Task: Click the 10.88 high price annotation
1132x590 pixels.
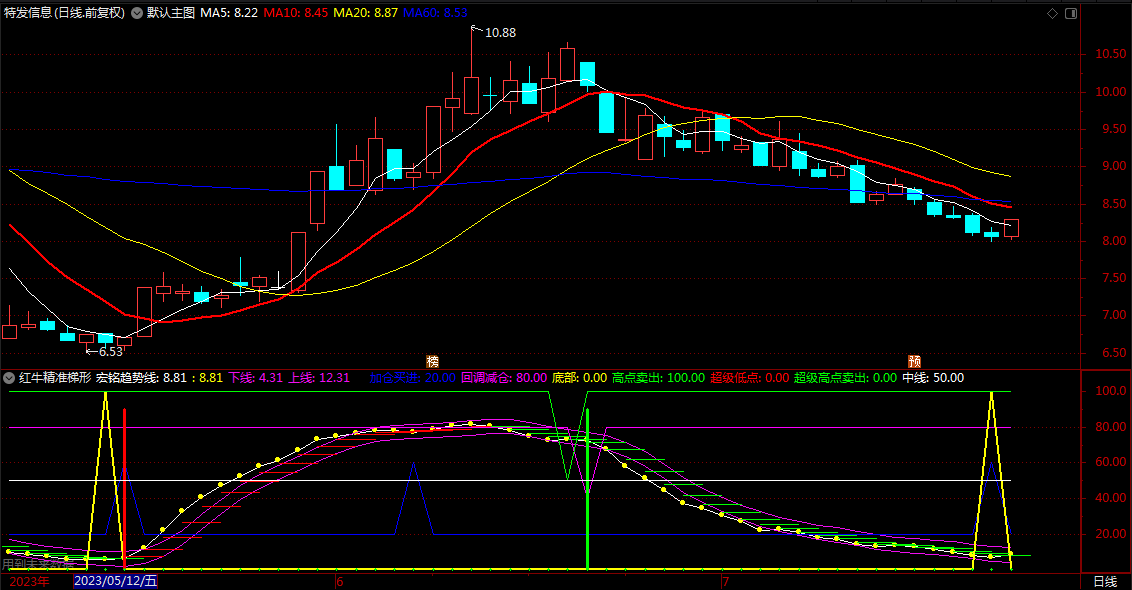Action: tap(500, 32)
